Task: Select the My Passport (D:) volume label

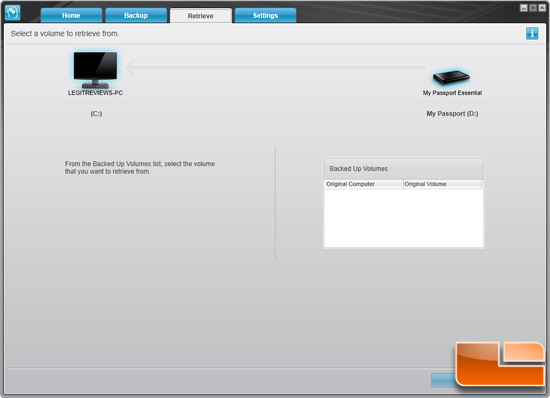Action: [452, 114]
